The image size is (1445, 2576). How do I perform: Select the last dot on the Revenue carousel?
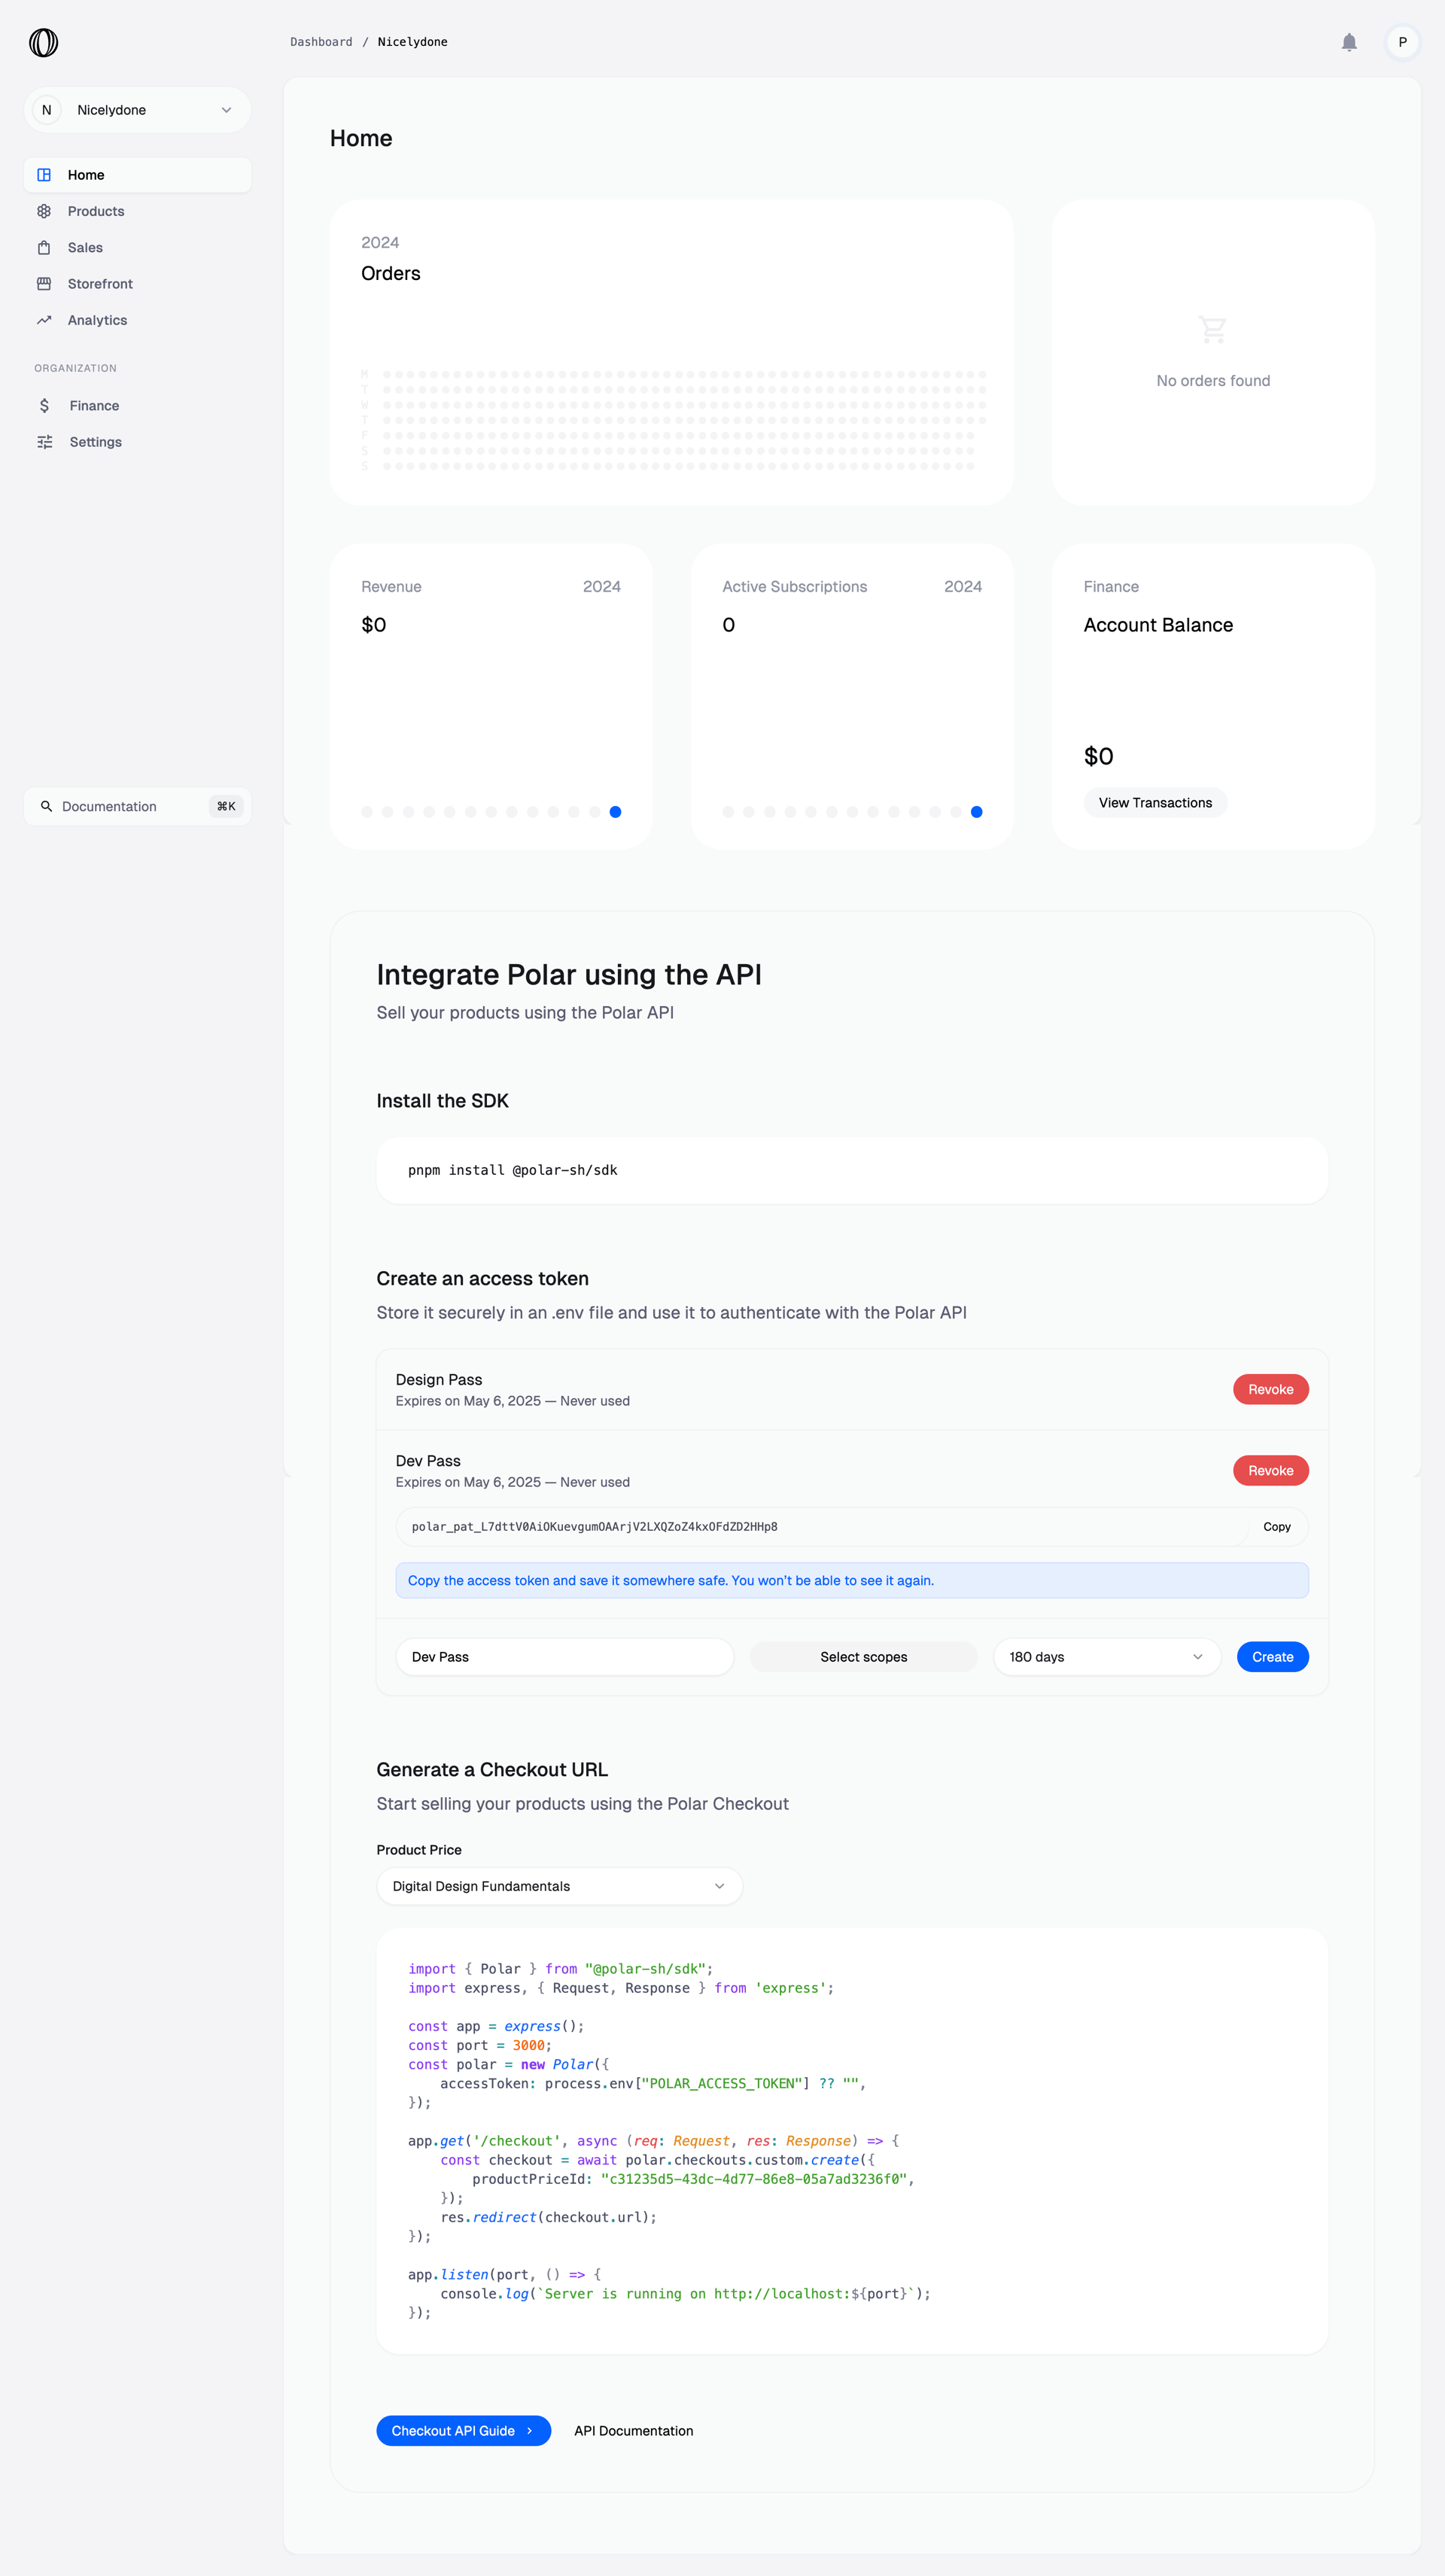tap(616, 811)
